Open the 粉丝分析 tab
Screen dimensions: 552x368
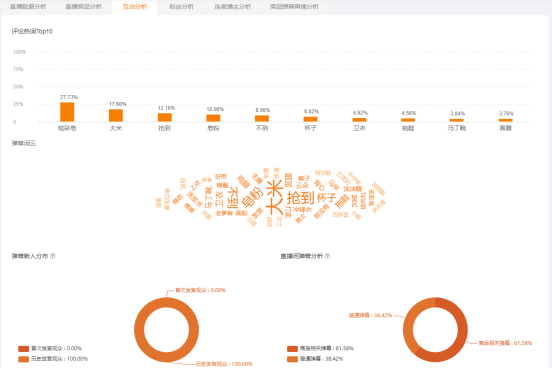182,7
